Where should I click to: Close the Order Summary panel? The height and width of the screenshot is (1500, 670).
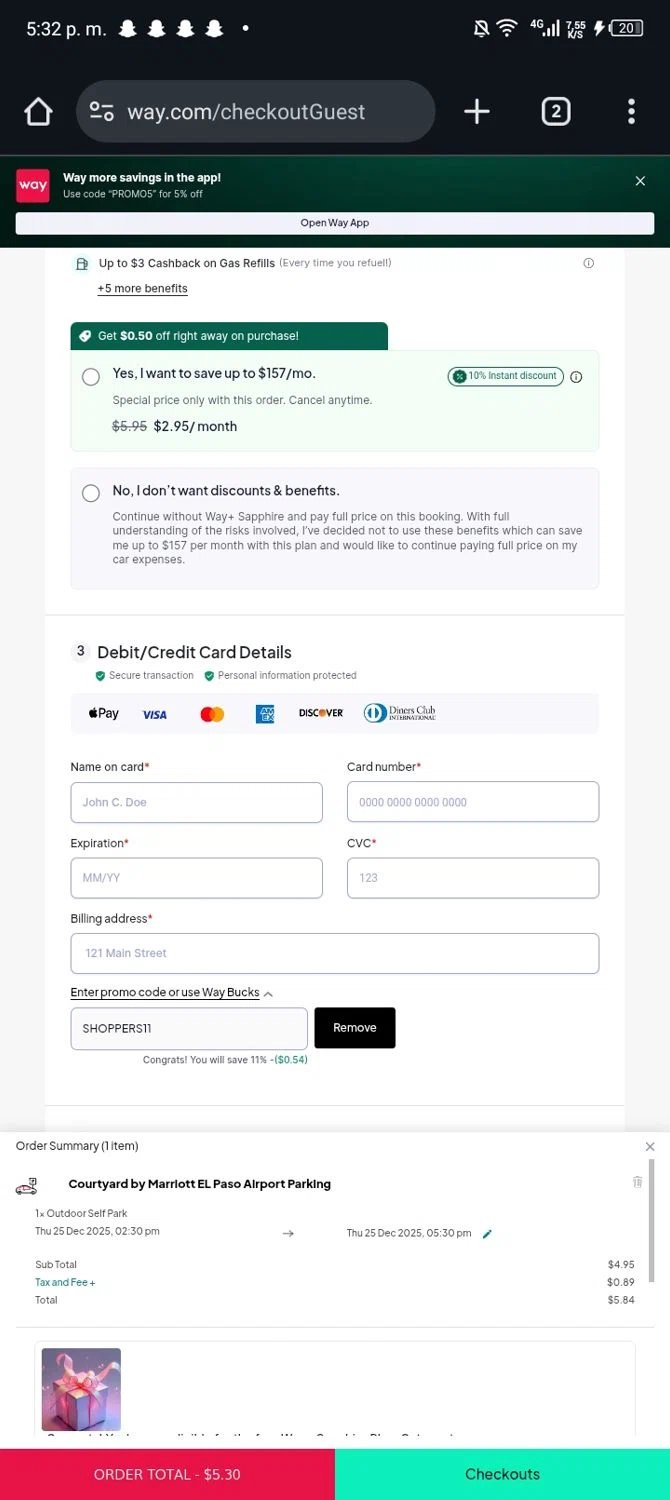pyautogui.click(x=650, y=1147)
